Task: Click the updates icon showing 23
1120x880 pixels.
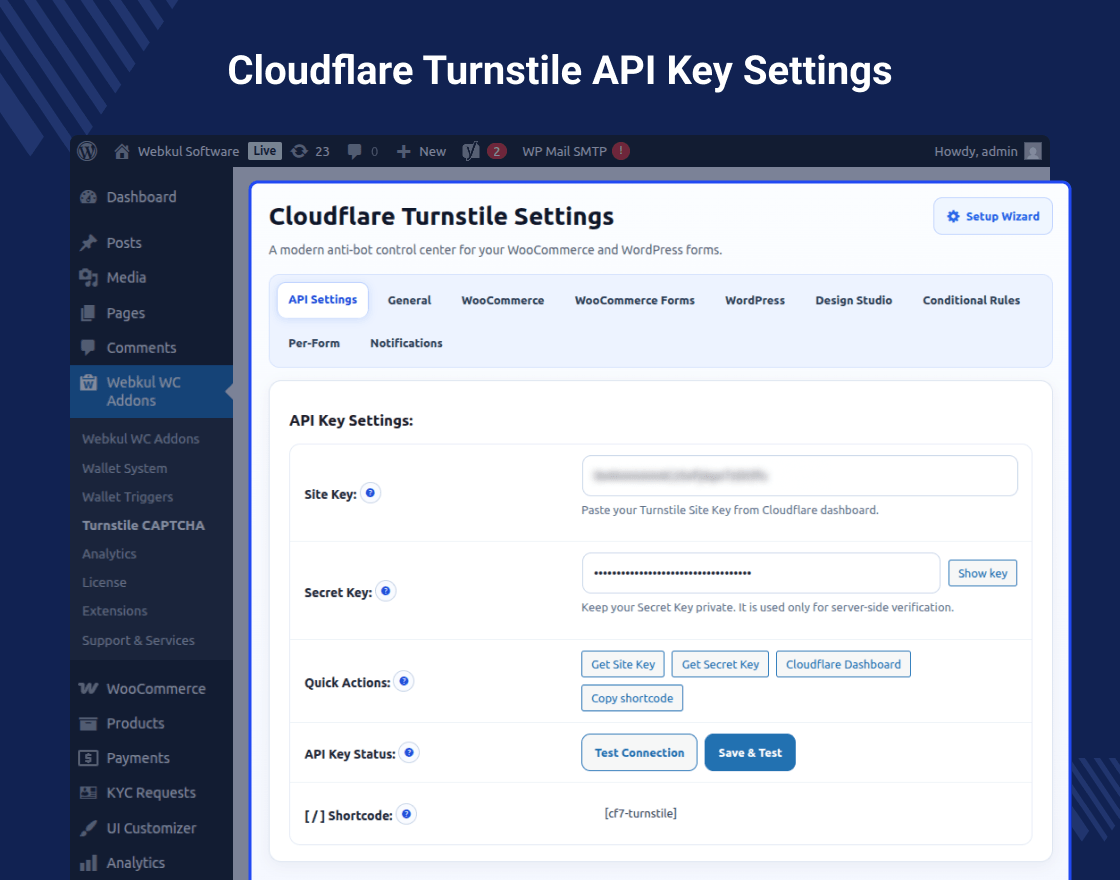Action: pyautogui.click(x=299, y=151)
